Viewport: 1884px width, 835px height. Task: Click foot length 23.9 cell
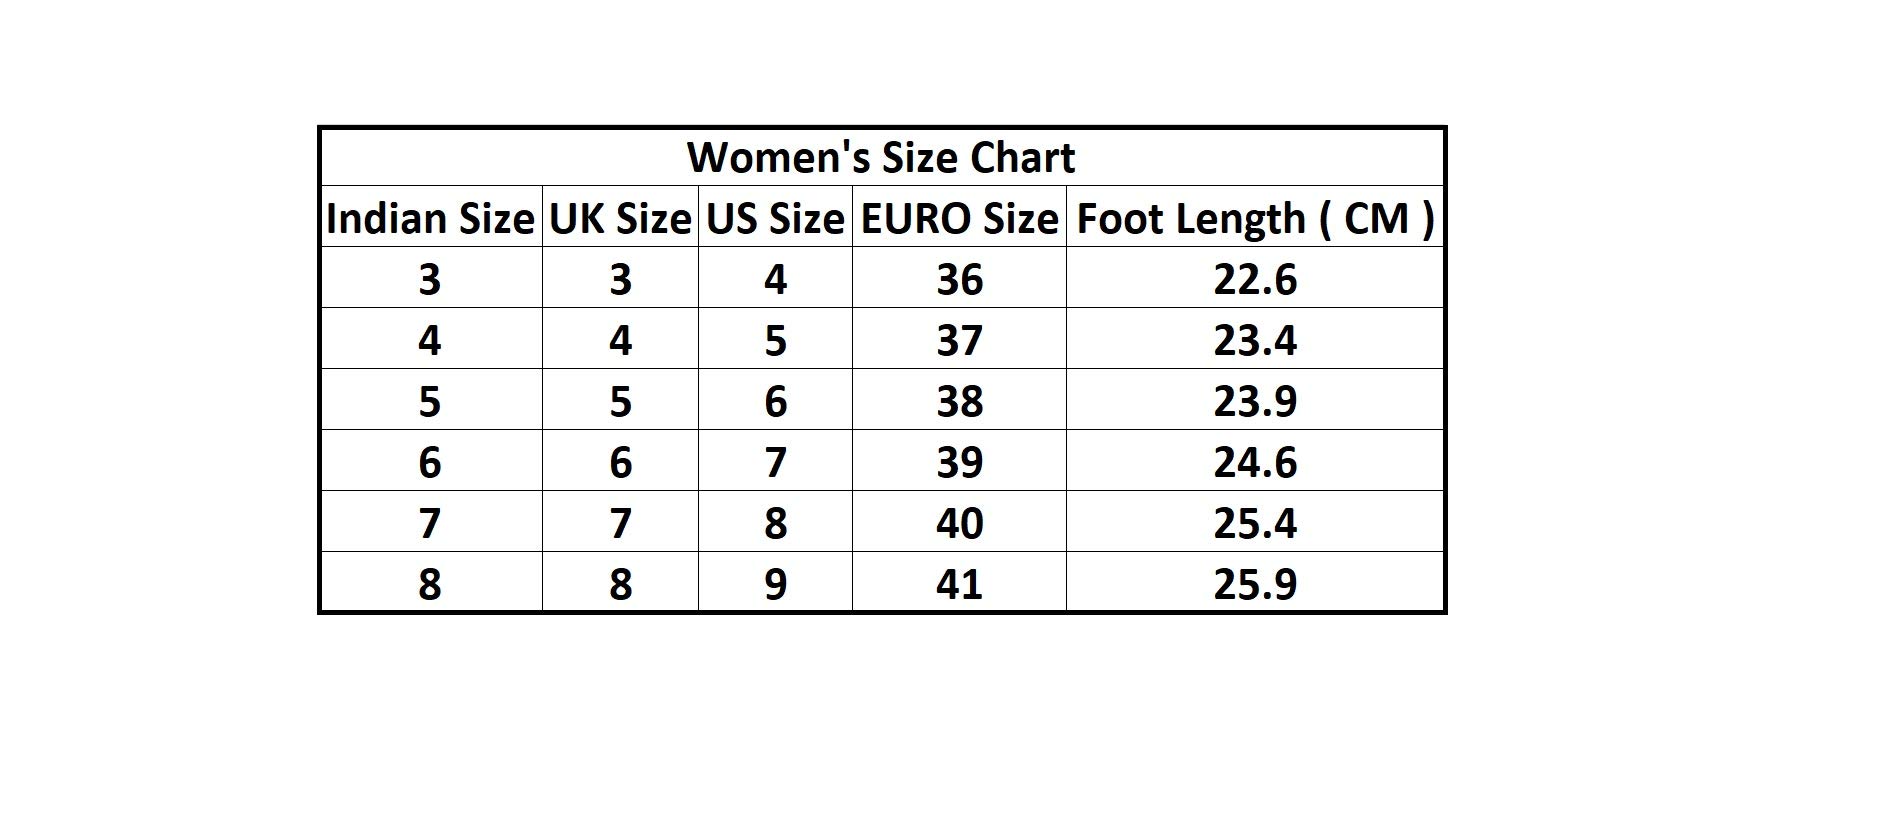point(1255,402)
